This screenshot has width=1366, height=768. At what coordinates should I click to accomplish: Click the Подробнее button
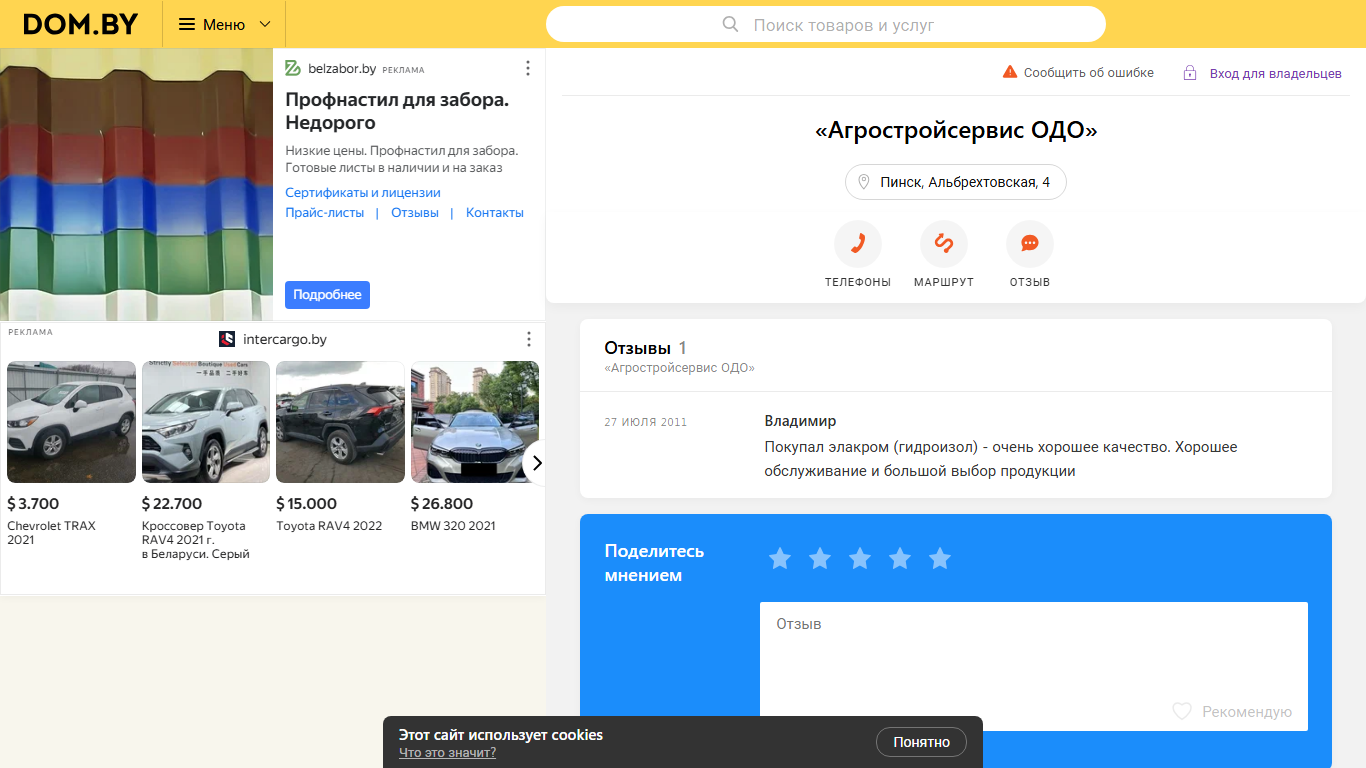[x=327, y=295]
